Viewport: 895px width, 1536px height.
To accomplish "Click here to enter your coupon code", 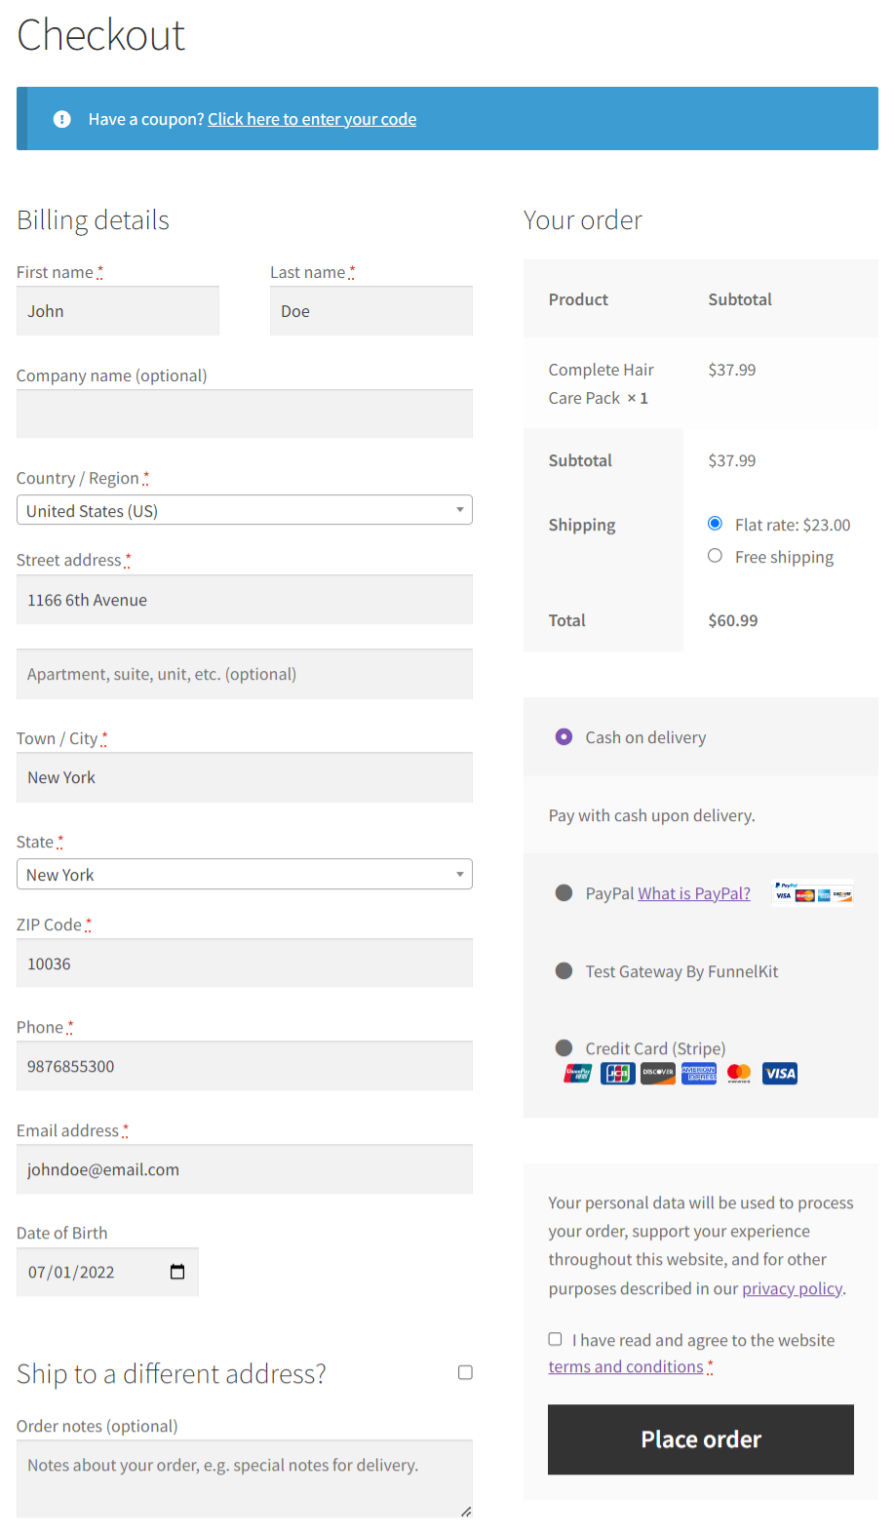I will click(x=311, y=118).
